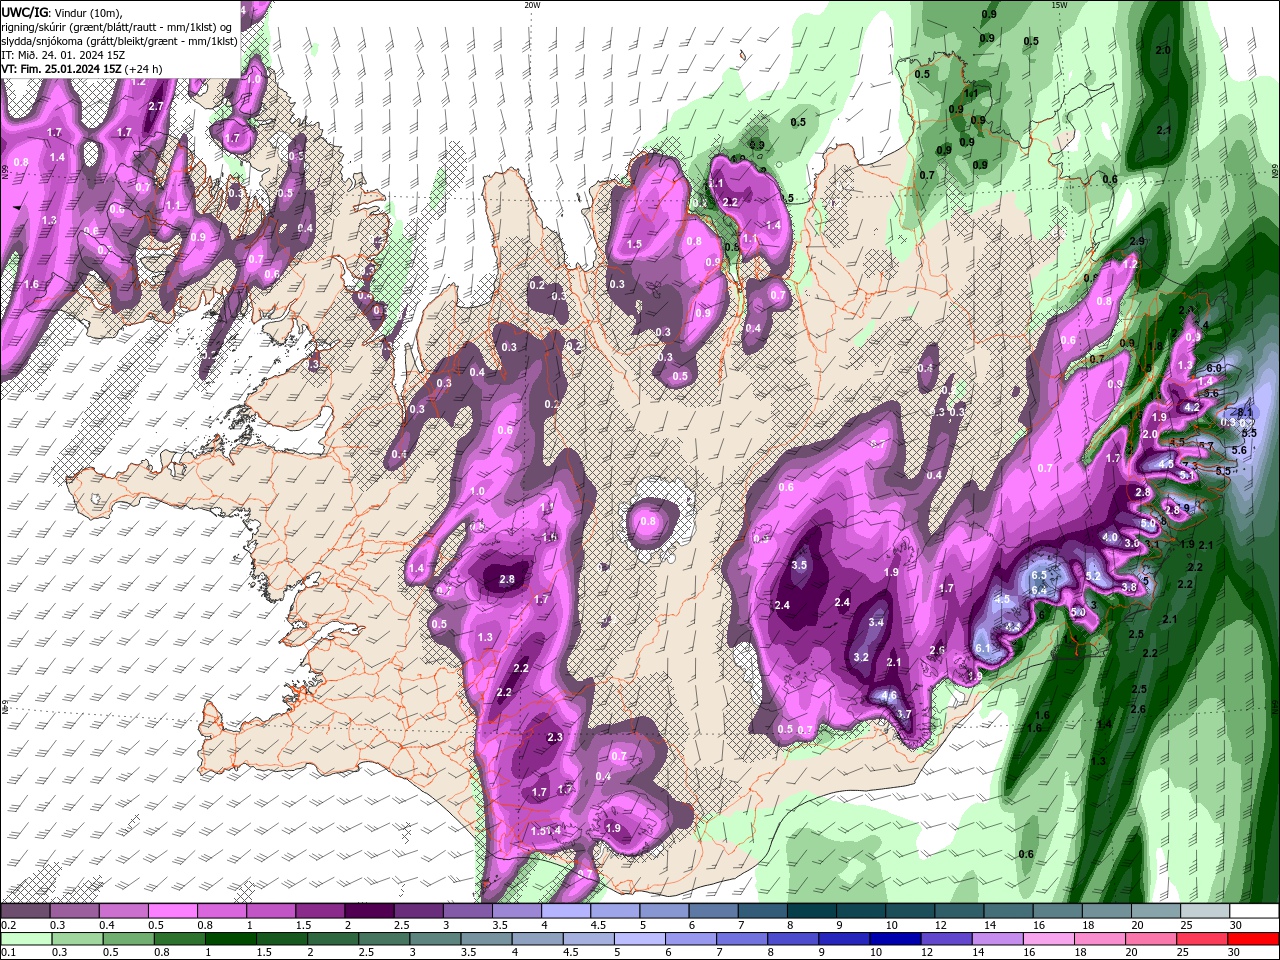This screenshot has height=960, width=1280.
Task: Click the '4.0' snowfall value on the map
Action: (1110, 537)
